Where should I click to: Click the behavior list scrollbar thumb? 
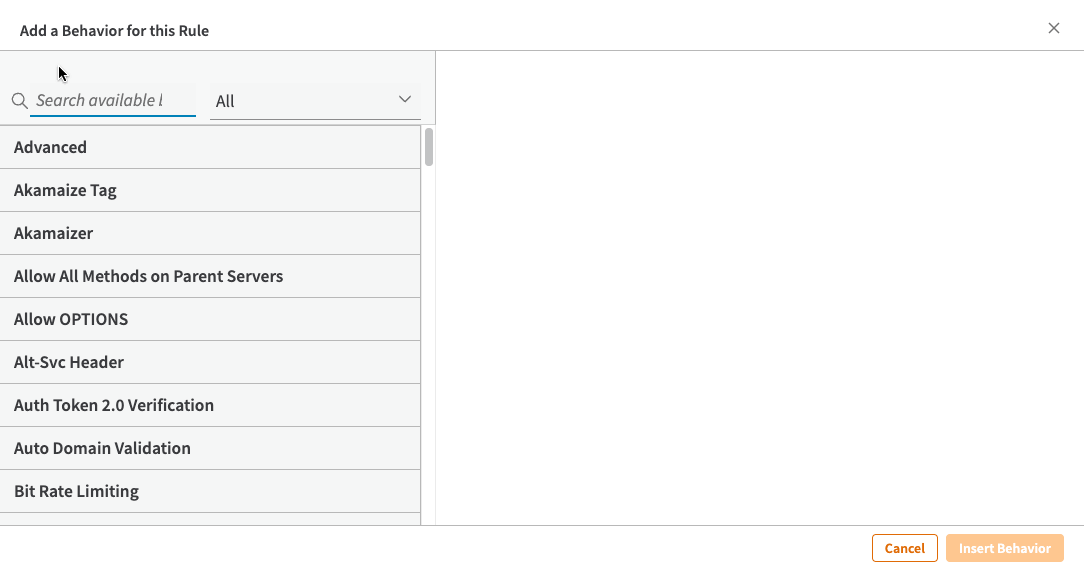[429, 146]
